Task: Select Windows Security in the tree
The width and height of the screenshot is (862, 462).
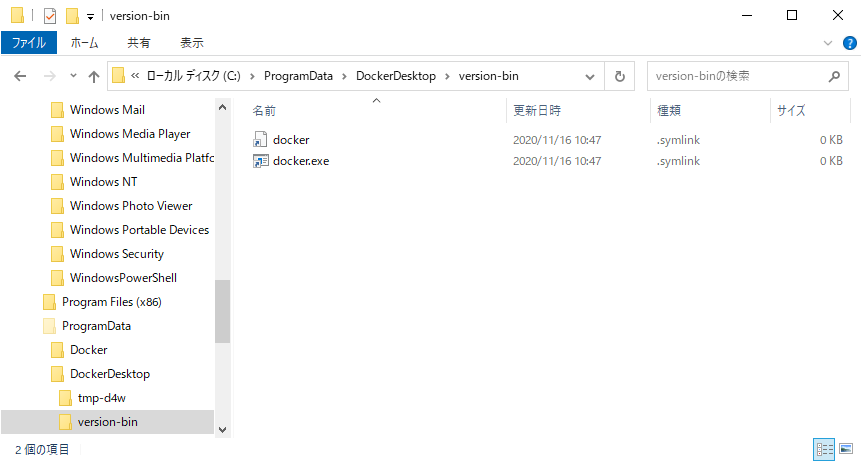Action: click(x=117, y=254)
